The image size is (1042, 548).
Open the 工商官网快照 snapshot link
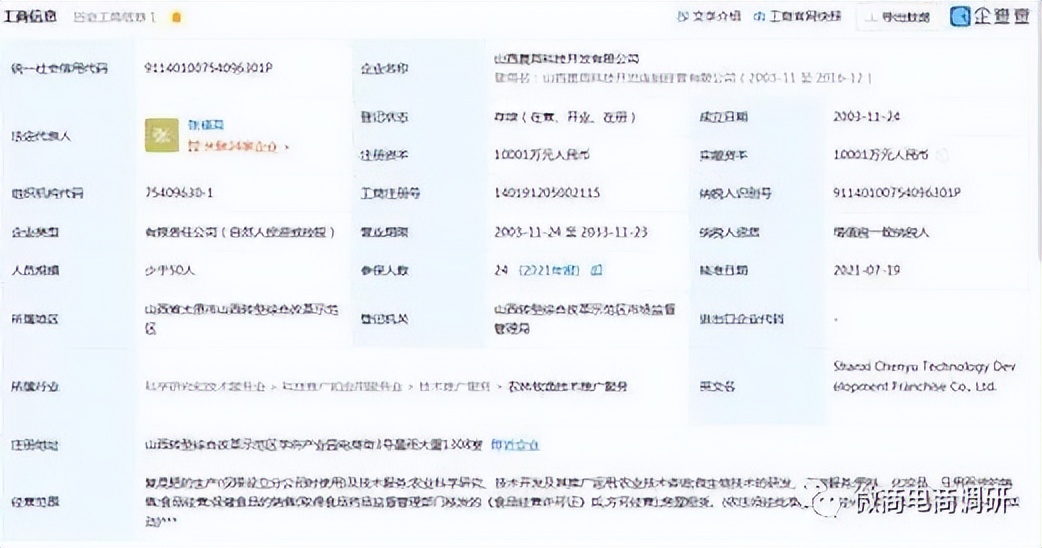[x=797, y=16]
